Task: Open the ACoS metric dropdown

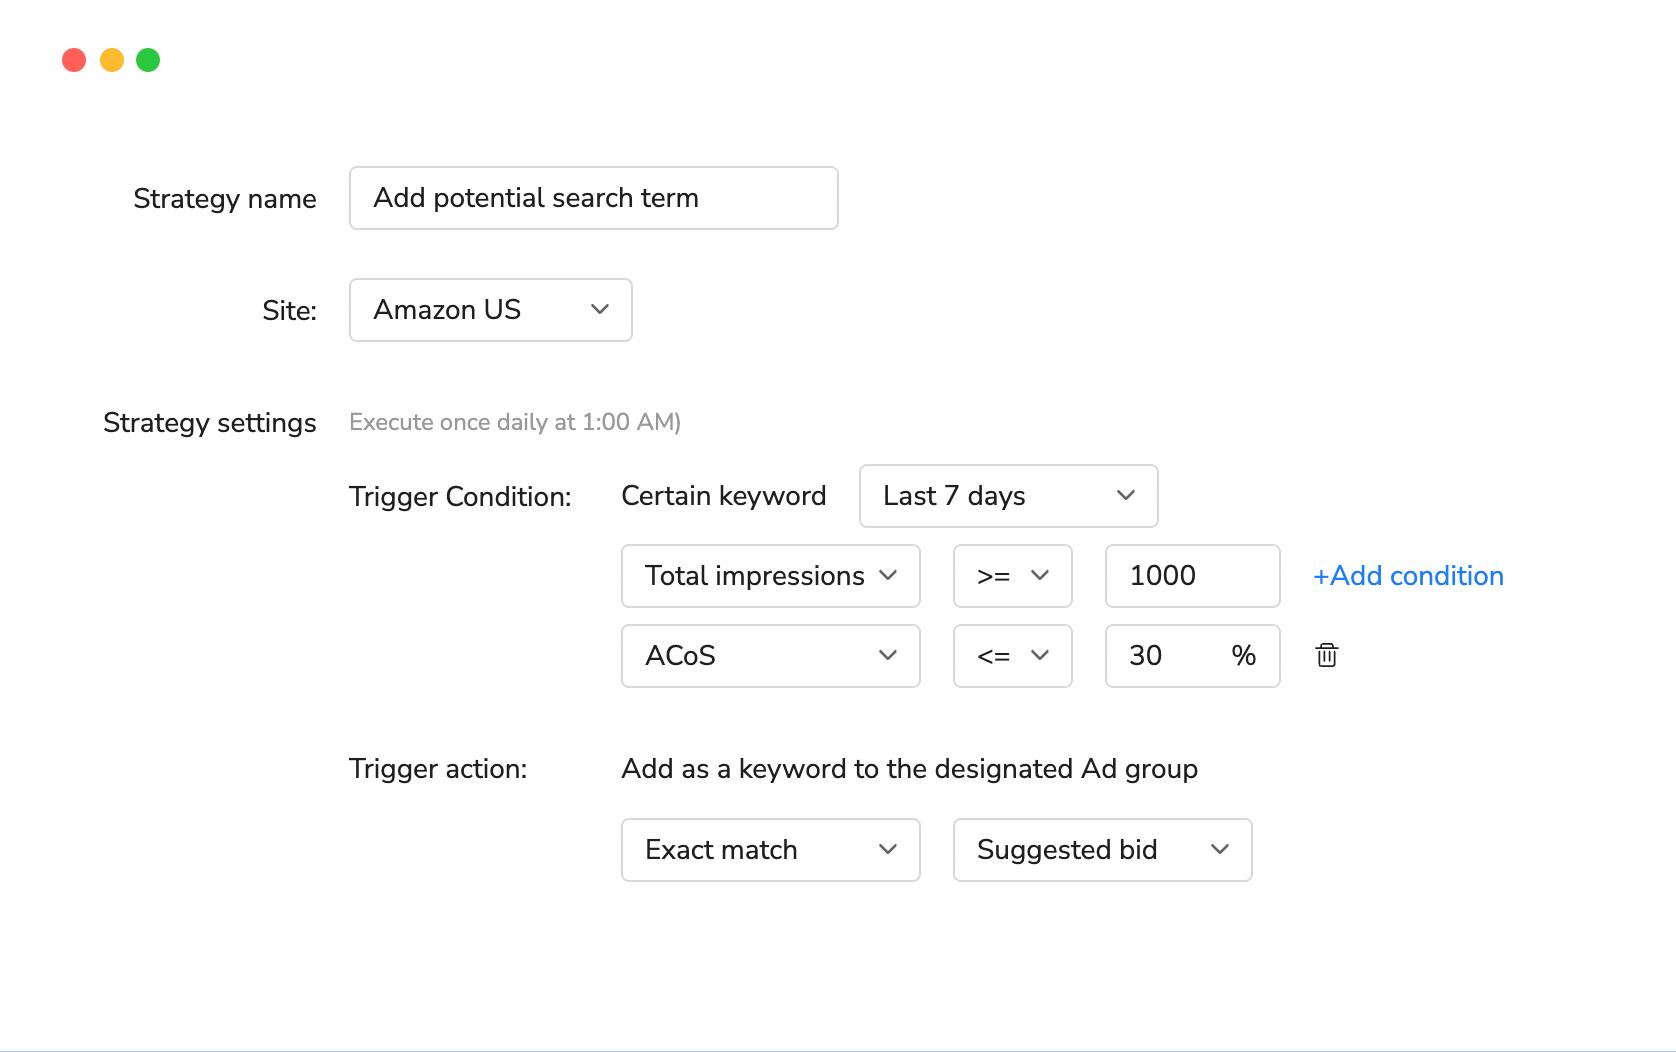Action: (770, 656)
